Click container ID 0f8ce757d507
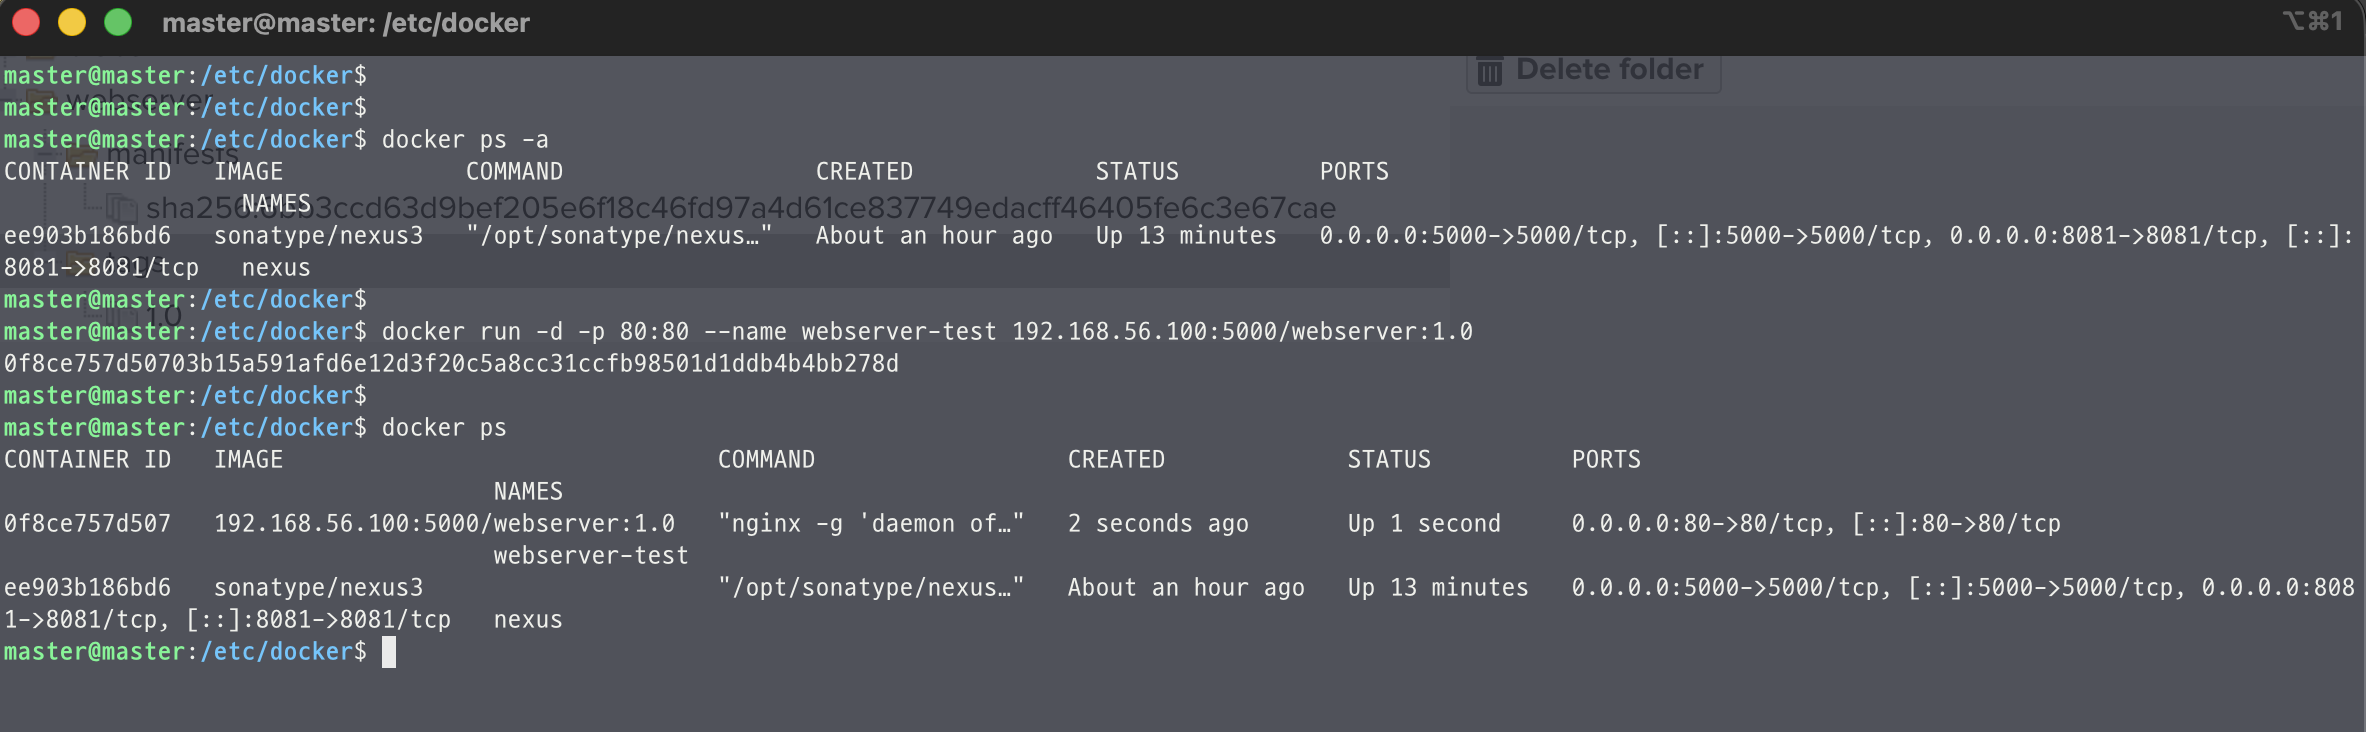The image size is (2366, 732). point(88,524)
